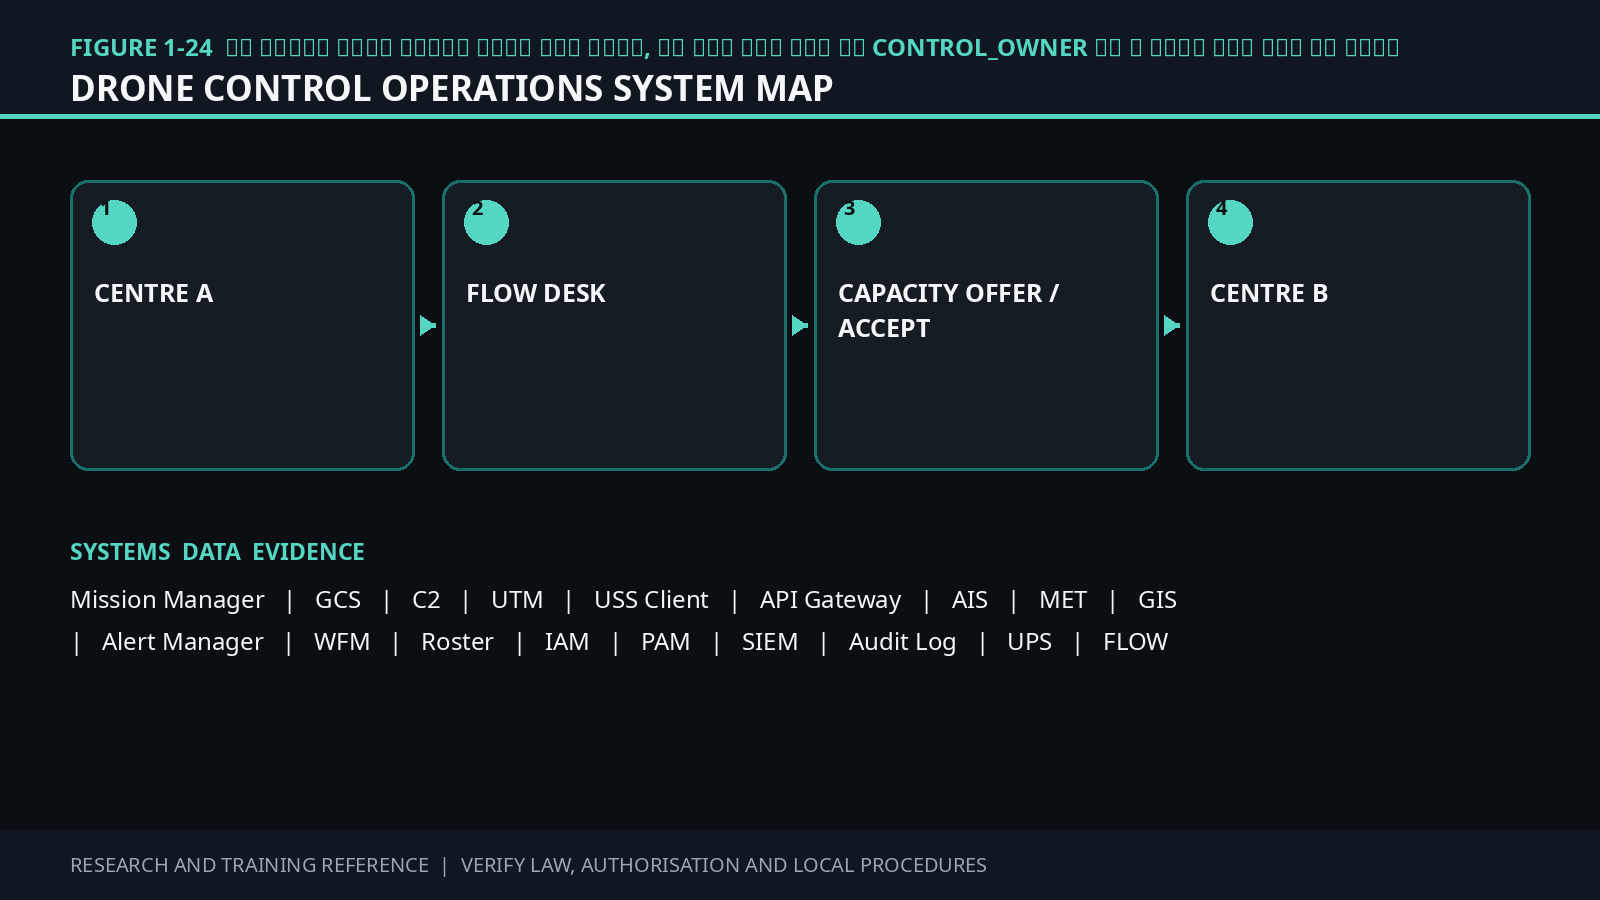Viewport: 1600px width, 900px height.
Task: Click arrow between Centre A and Flow Desk
Action: (428, 326)
